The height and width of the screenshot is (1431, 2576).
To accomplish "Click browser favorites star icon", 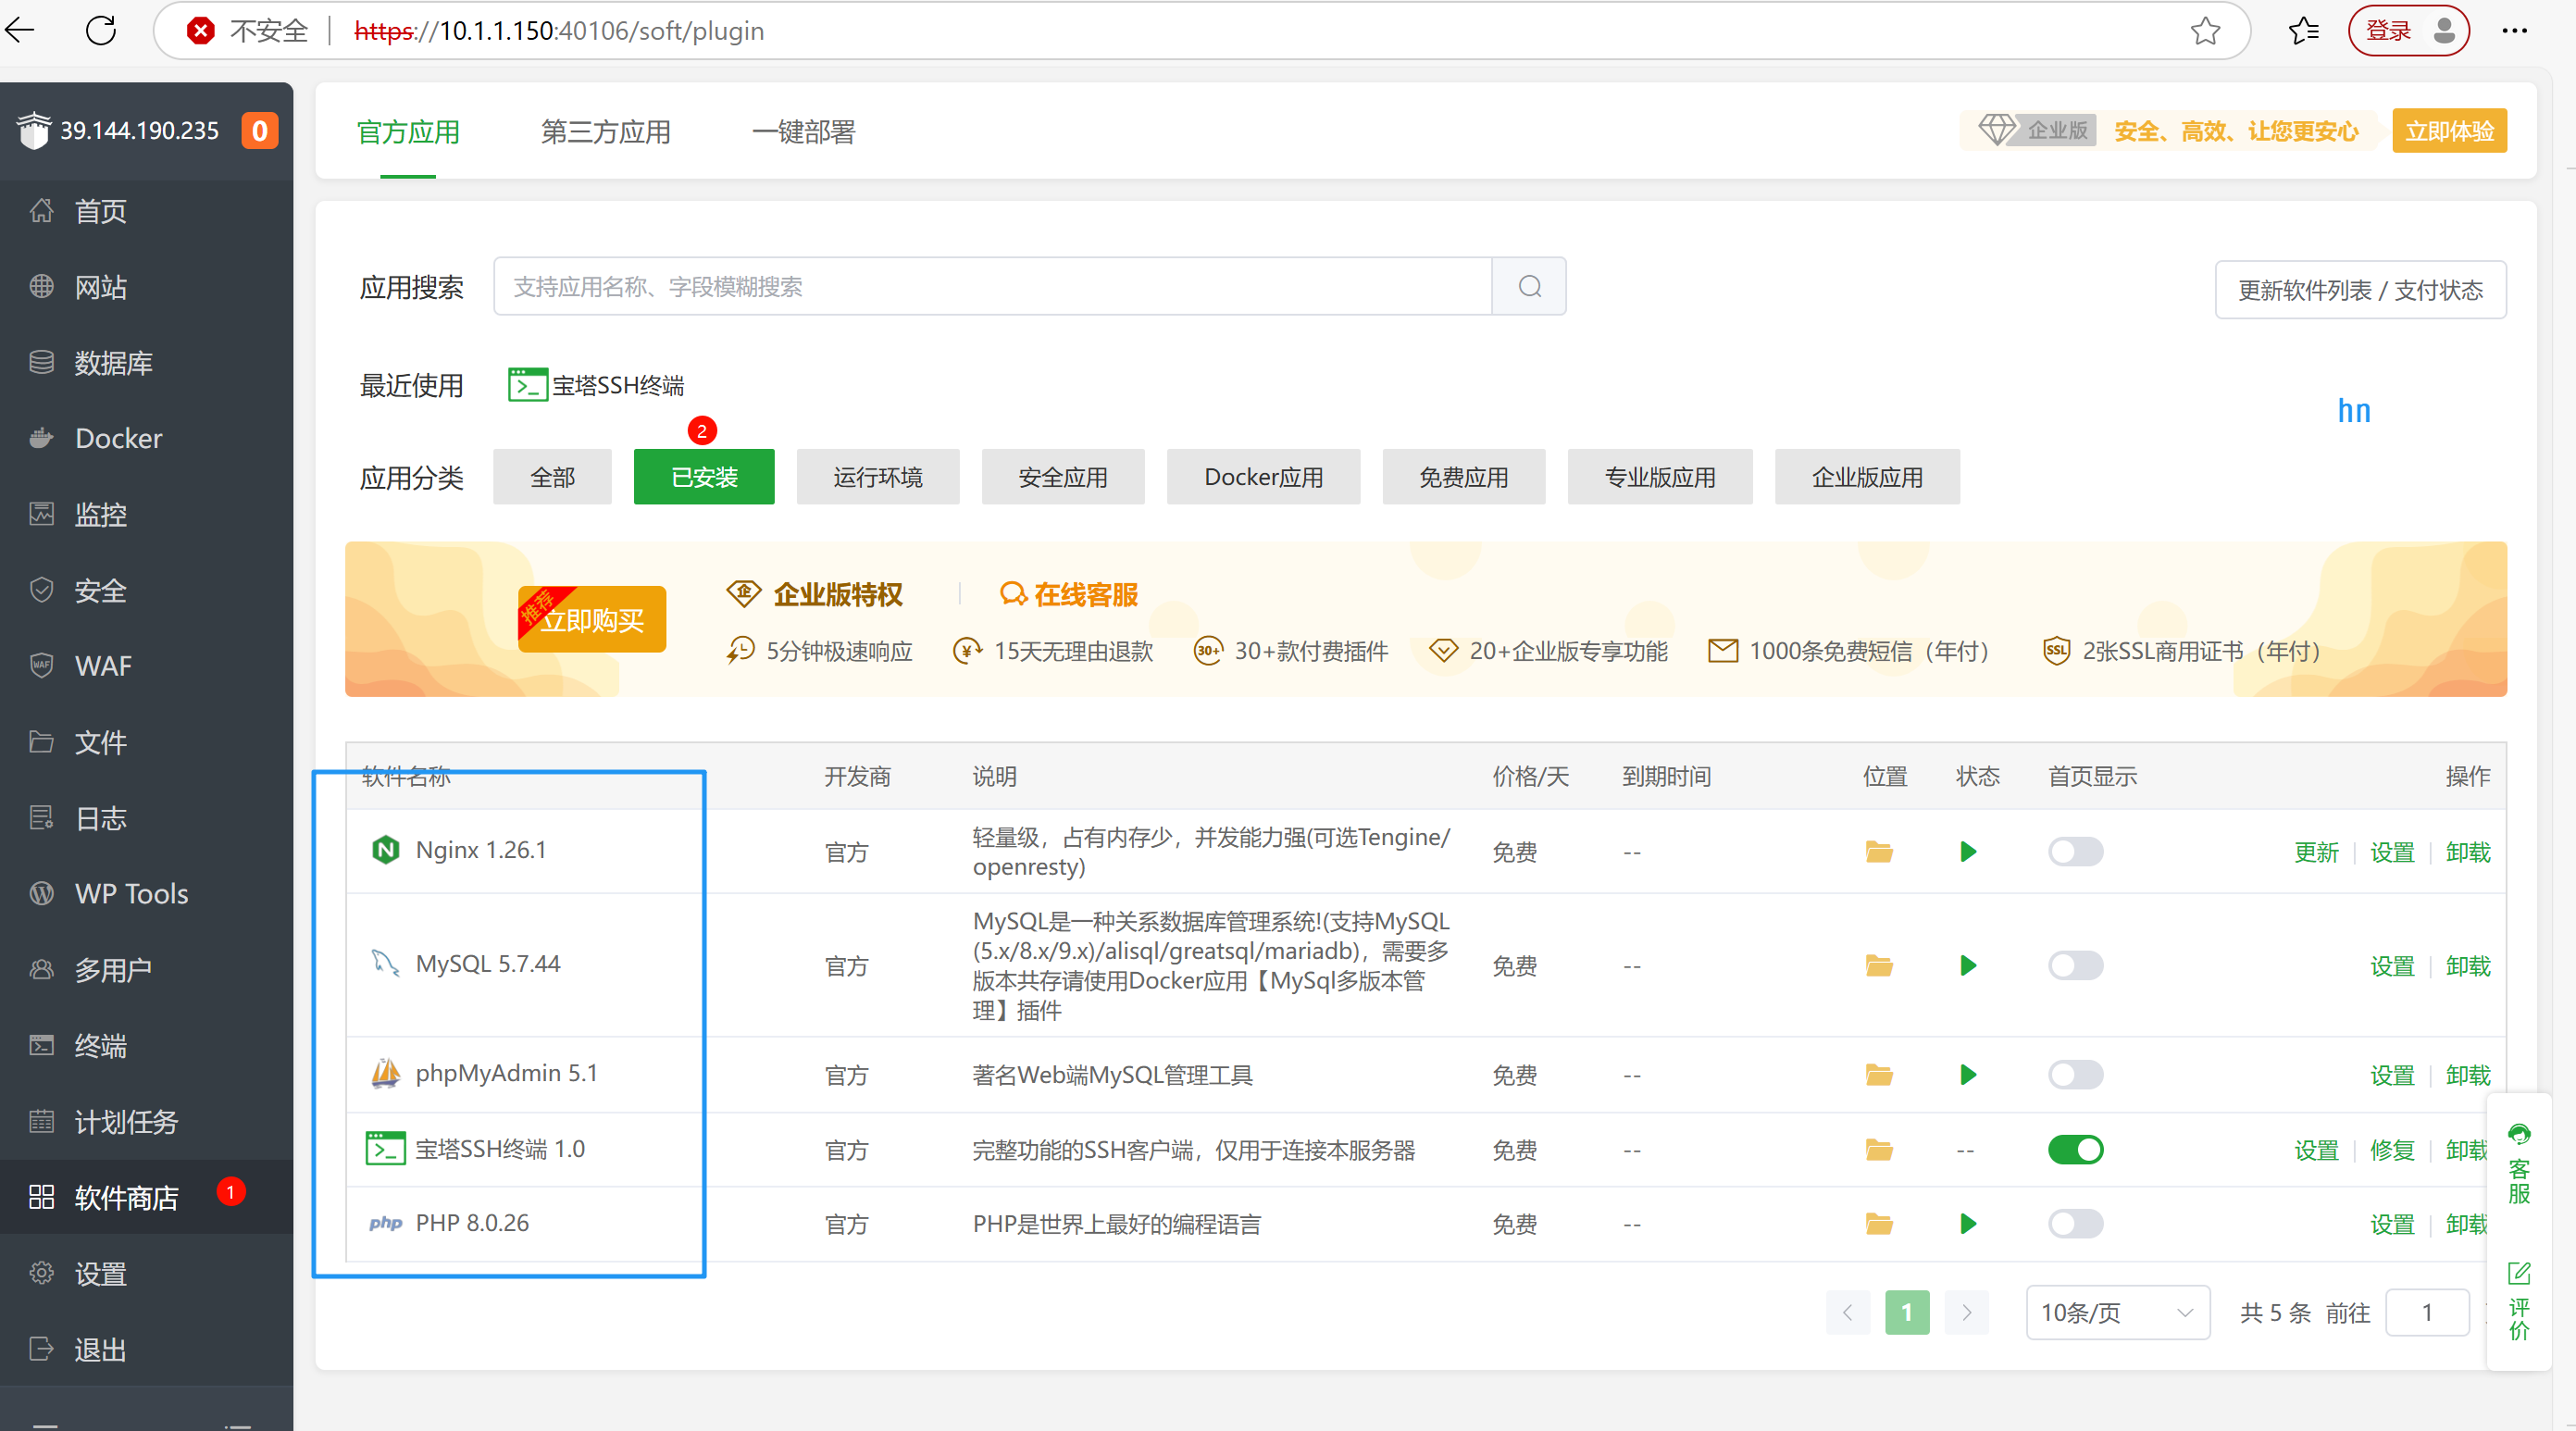I will [2204, 31].
